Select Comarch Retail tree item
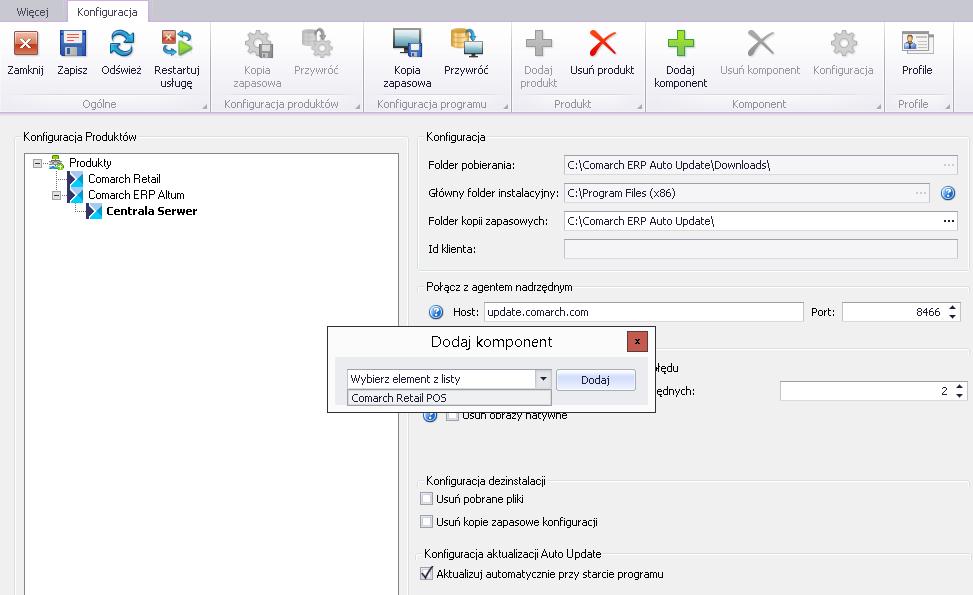Viewport: 973px width, 595px height. tap(124, 179)
